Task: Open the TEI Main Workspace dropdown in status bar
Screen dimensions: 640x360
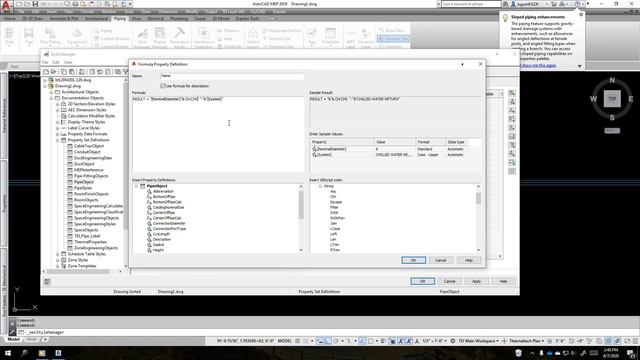Action: point(478,340)
